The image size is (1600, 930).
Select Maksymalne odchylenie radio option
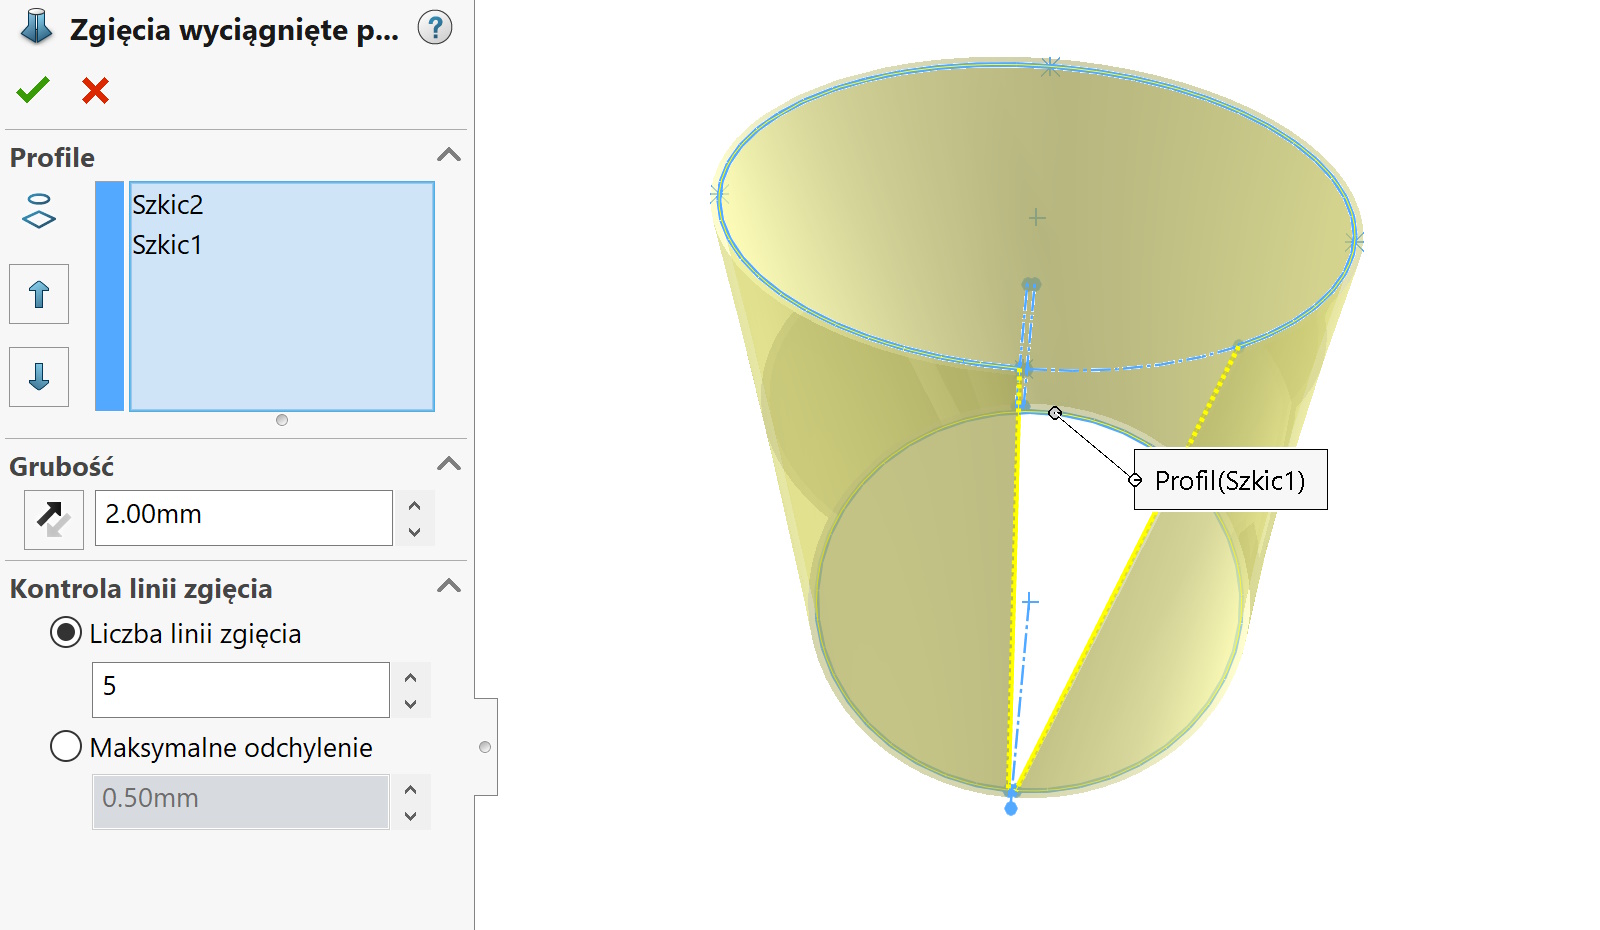point(66,746)
